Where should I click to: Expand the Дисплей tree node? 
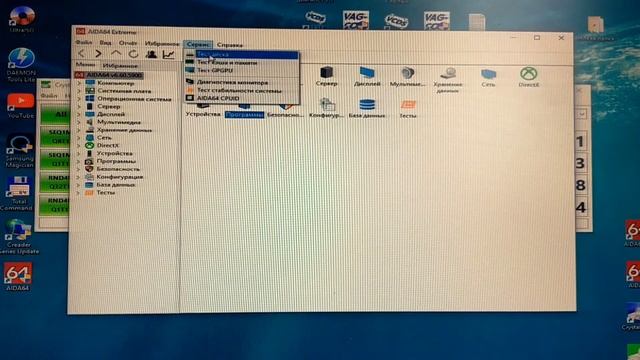point(79,114)
